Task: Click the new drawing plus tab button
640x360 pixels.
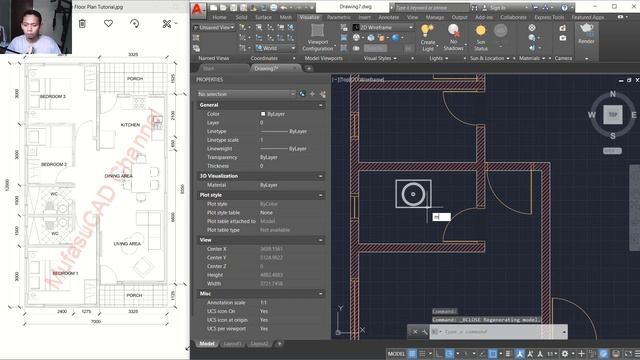Action: (x=309, y=69)
